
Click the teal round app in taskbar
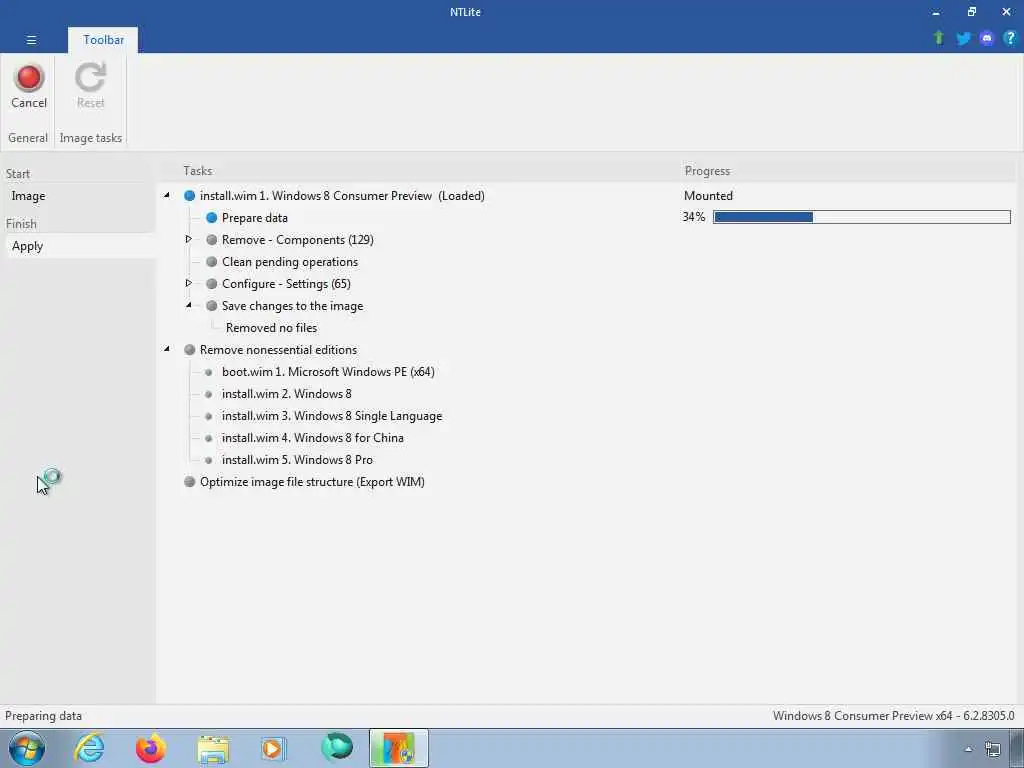pos(337,747)
